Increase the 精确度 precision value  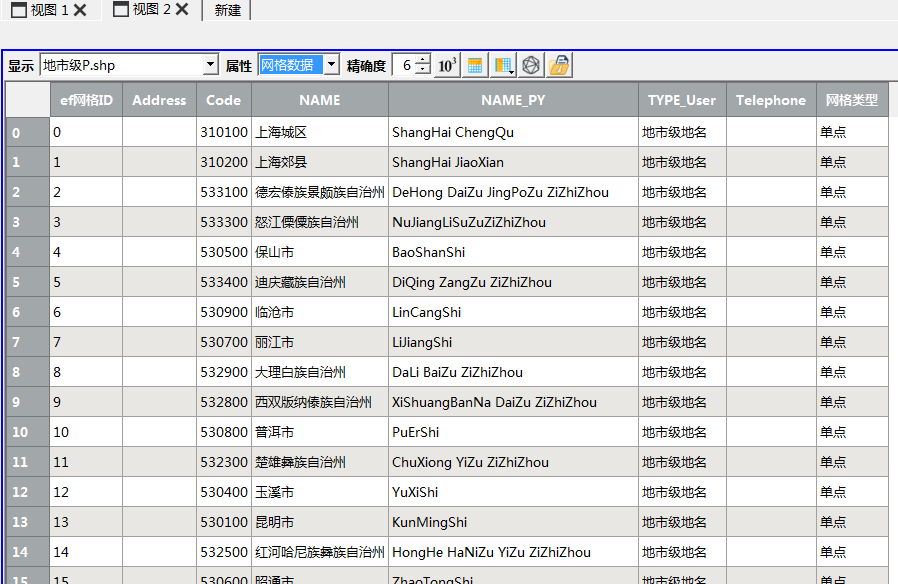click(424, 61)
